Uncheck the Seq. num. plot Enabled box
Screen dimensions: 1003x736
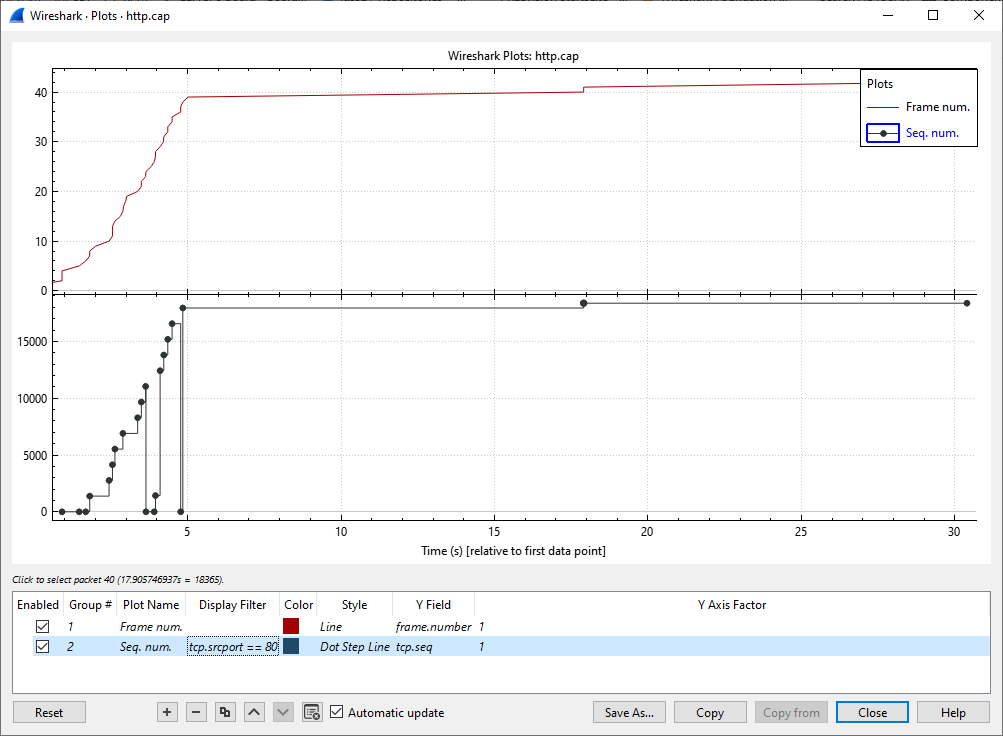point(42,647)
